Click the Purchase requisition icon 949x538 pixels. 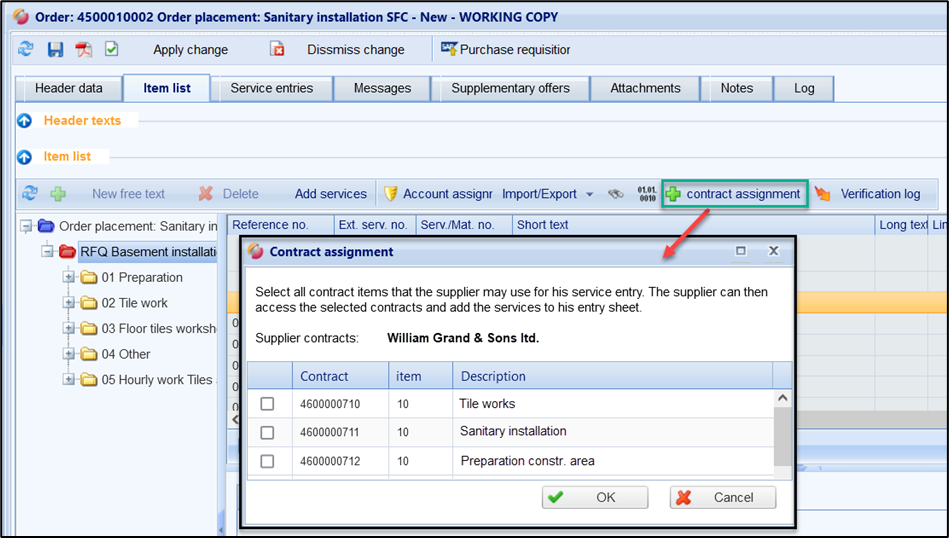pyautogui.click(x=448, y=48)
